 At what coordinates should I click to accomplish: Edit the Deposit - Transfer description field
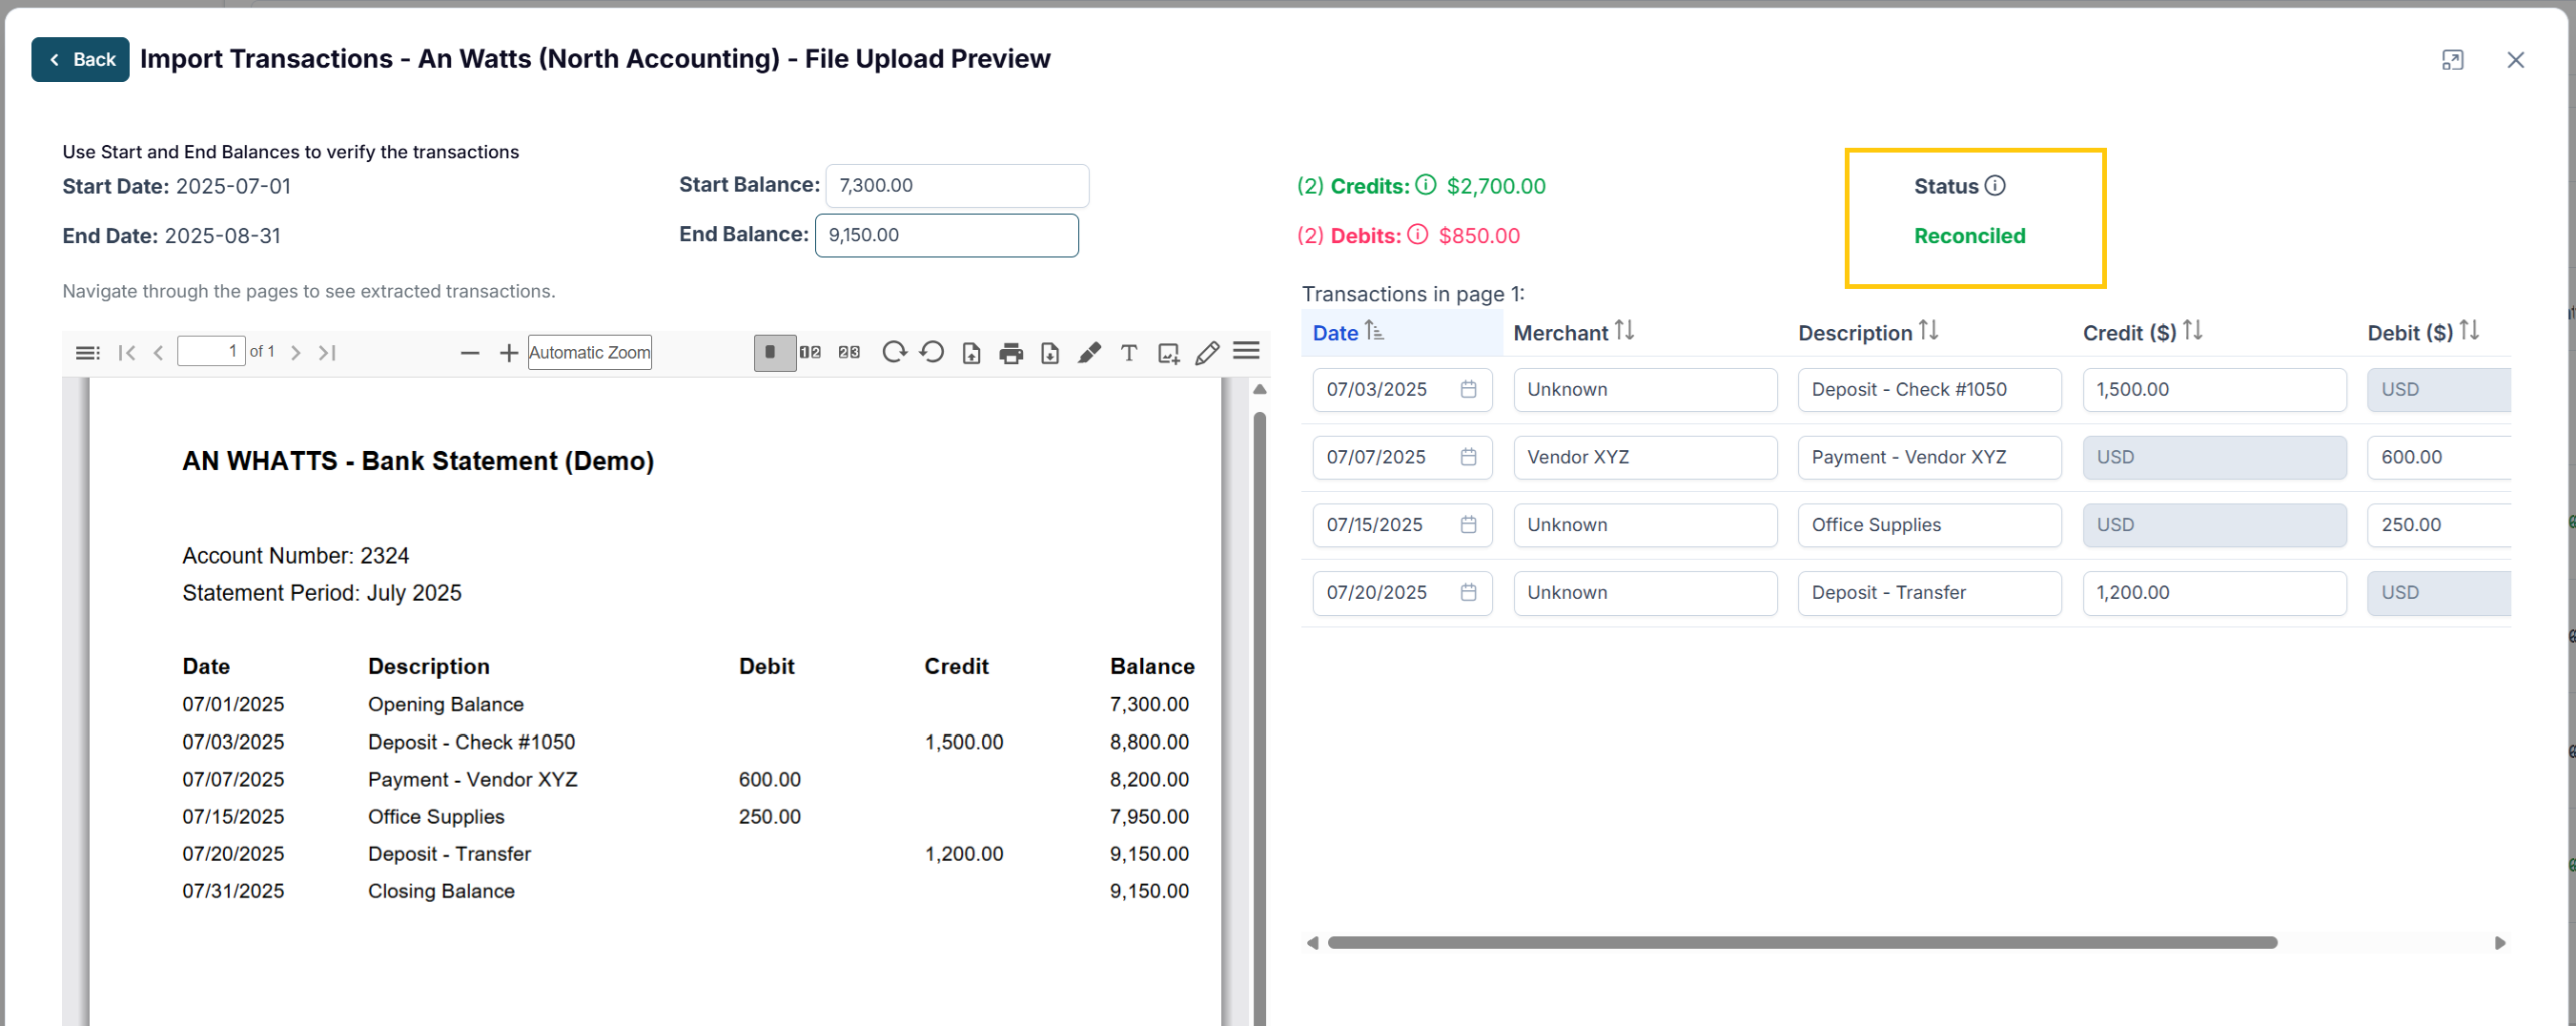coord(1929,593)
